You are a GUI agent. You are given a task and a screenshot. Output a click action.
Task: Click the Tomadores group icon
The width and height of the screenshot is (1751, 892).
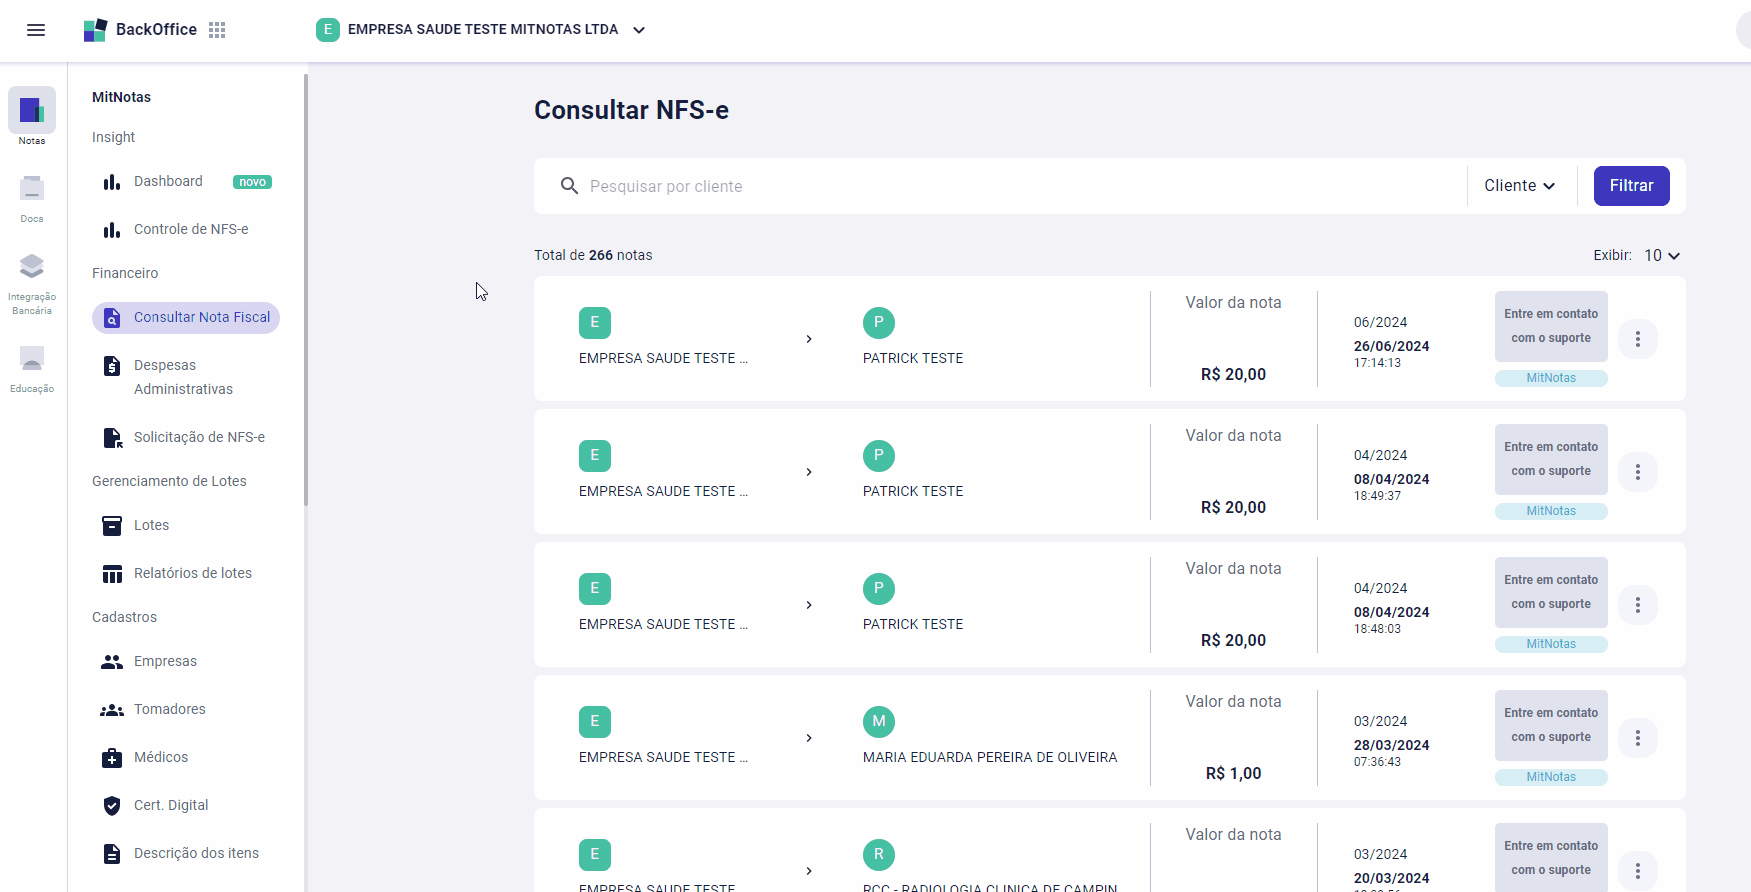tap(112, 710)
